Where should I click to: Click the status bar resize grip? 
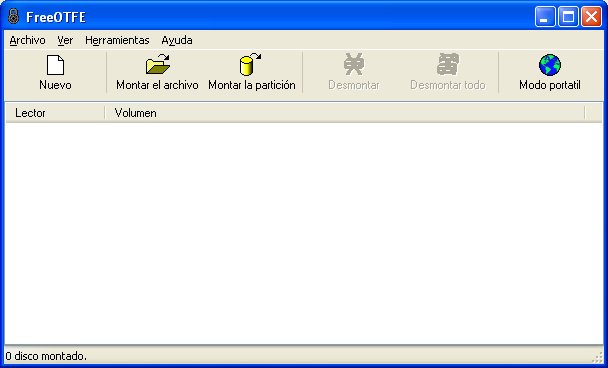[597, 357]
